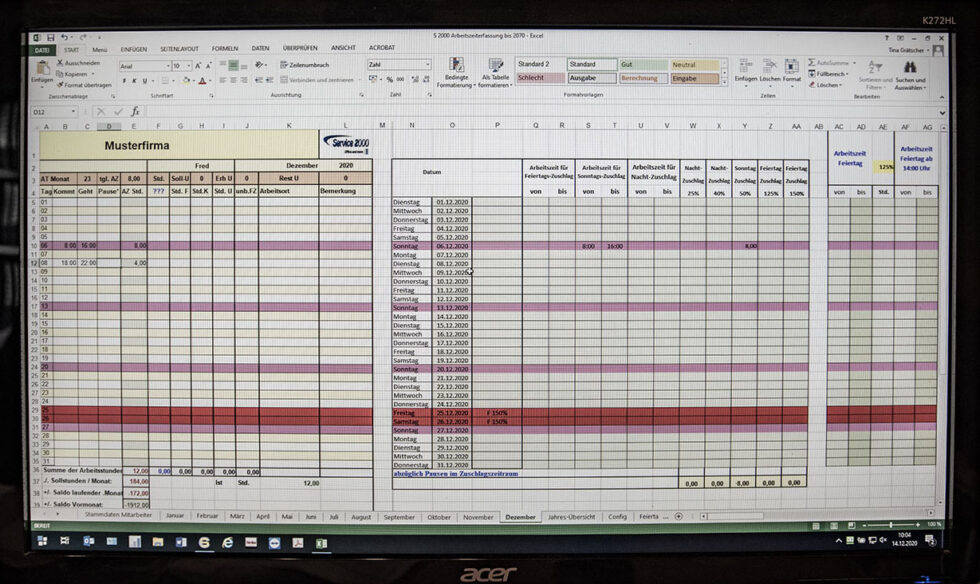Viewport: 980px width, 584px height.
Task: Click the Save icon in quick access toolbar
Action: coord(51,38)
